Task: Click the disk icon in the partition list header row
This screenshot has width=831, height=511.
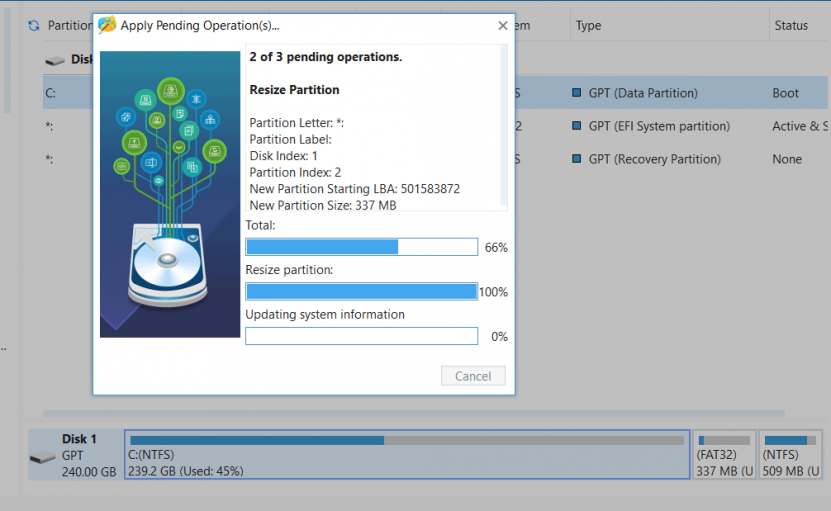Action: [x=53, y=60]
